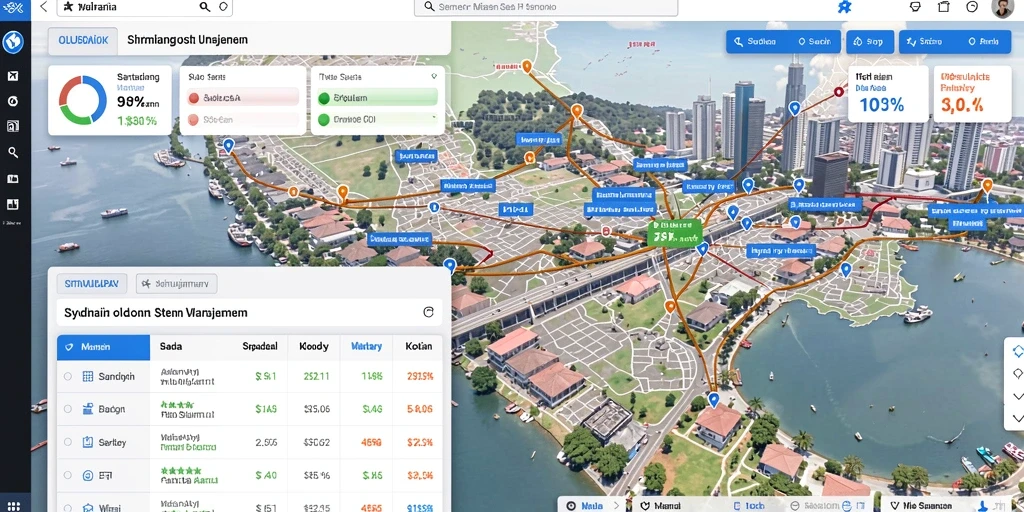Image resolution: width=1024 pixels, height=512 pixels.
Task: Toggle the checkmark in Mamen column header
Action: pos(68,347)
